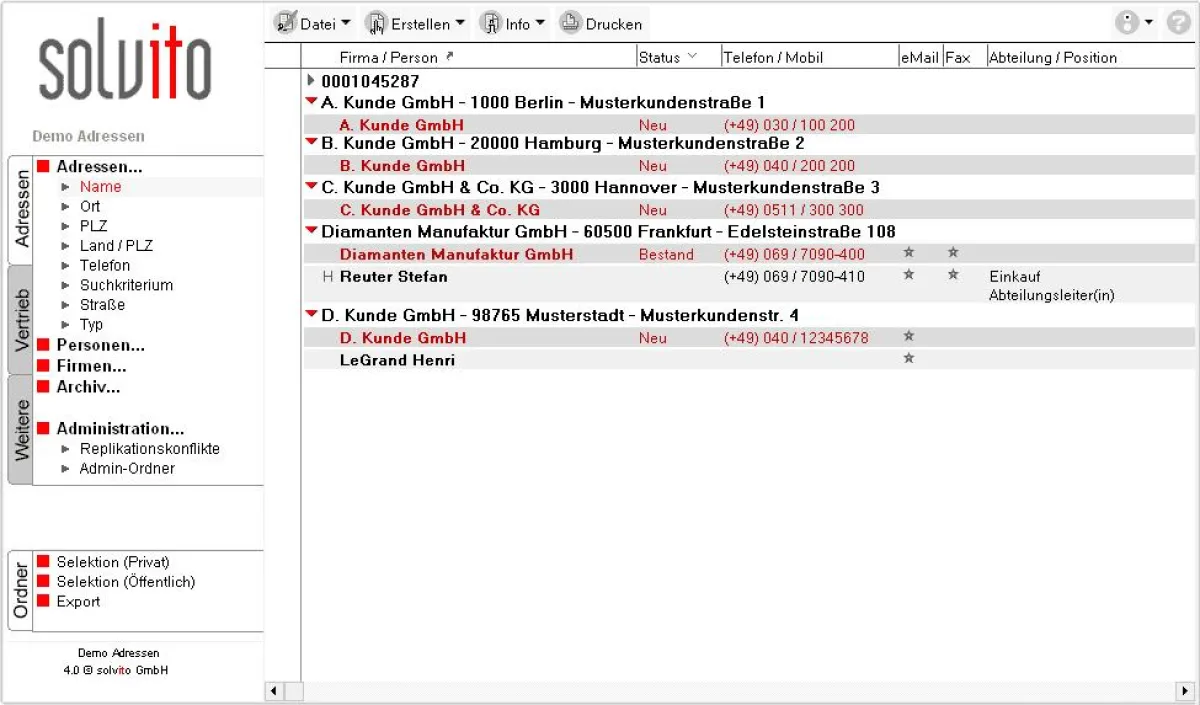Viewport: 1200px width, 705px height.
Task: Click the Drucken printer icon
Action: (x=570, y=22)
